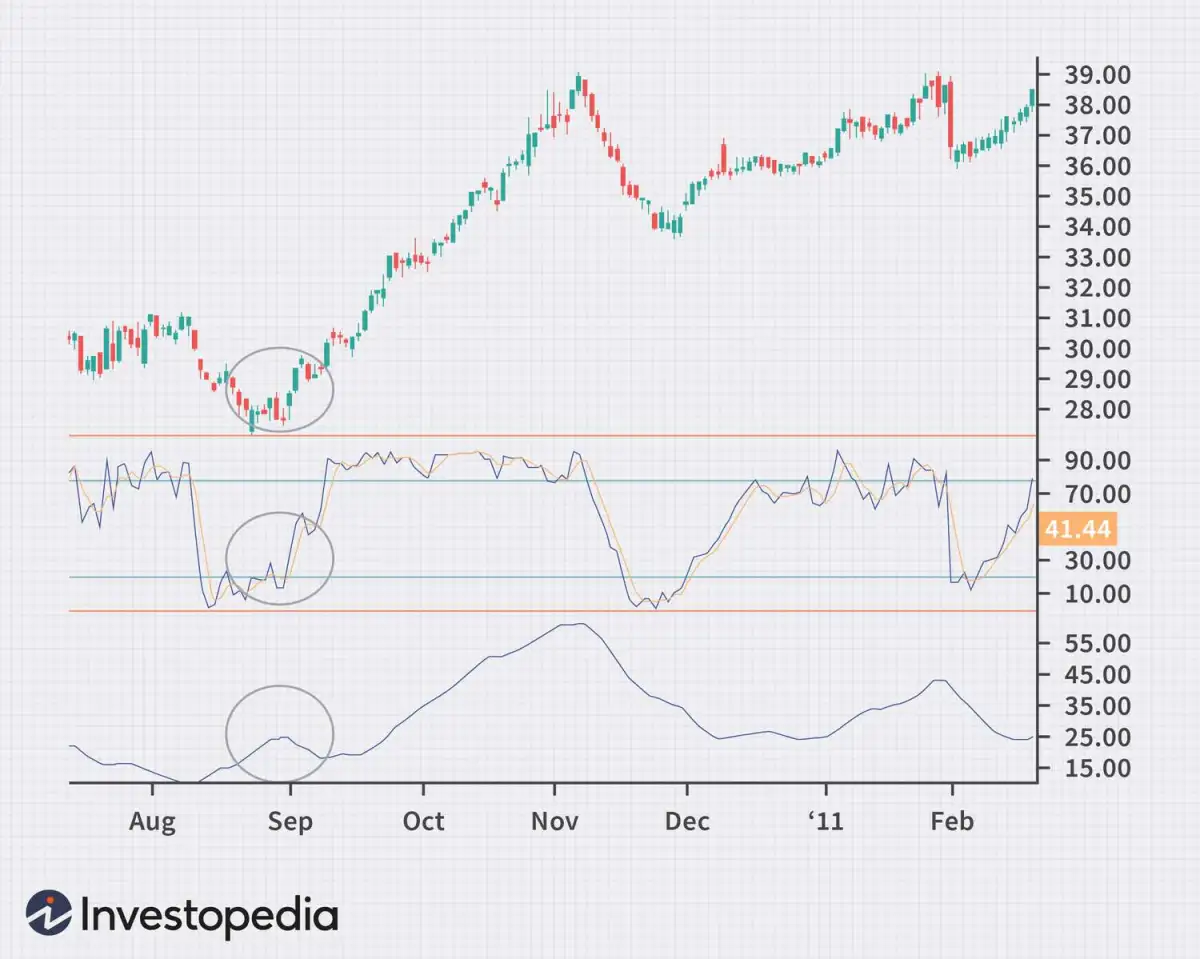Select the 37.00 price axis label
The width and height of the screenshot is (1200, 959).
[x=1097, y=136]
